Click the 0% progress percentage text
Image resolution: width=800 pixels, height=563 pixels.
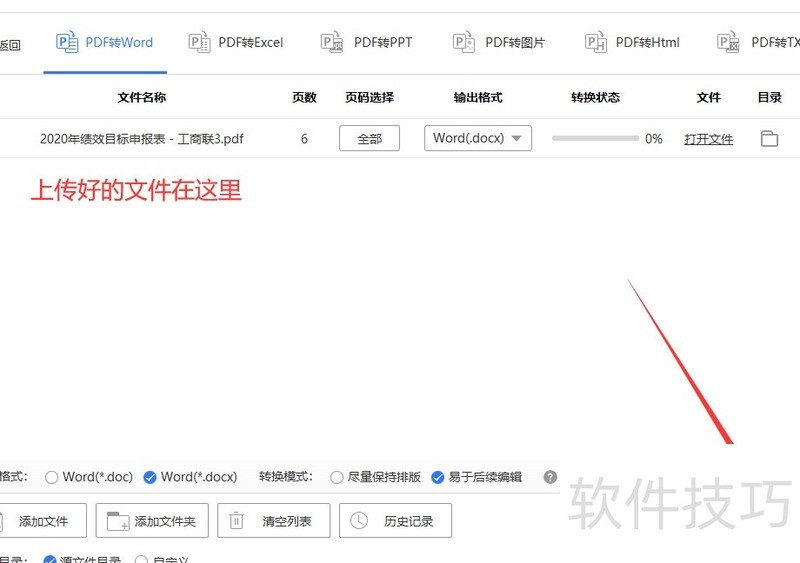click(x=654, y=139)
